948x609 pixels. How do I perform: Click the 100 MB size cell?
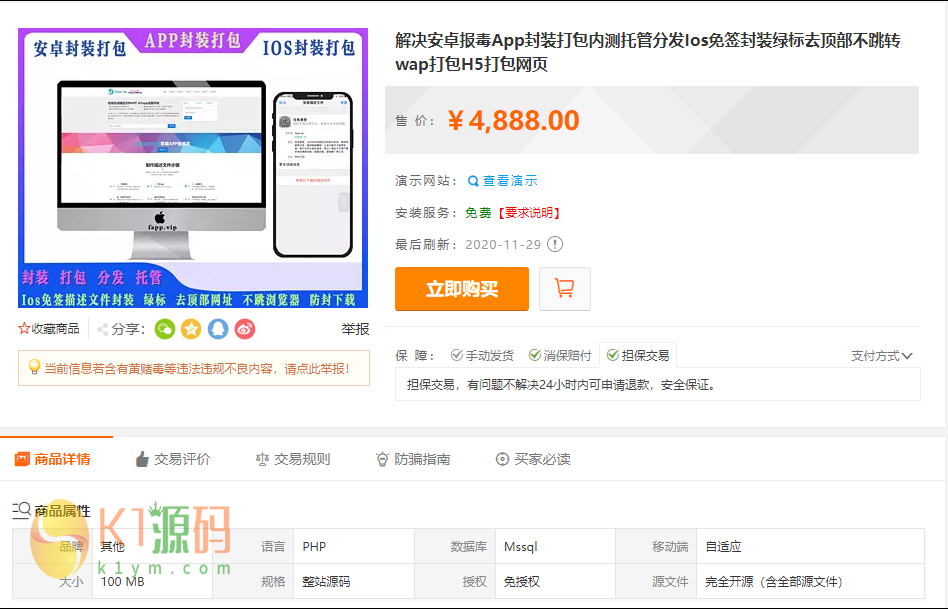point(152,582)
